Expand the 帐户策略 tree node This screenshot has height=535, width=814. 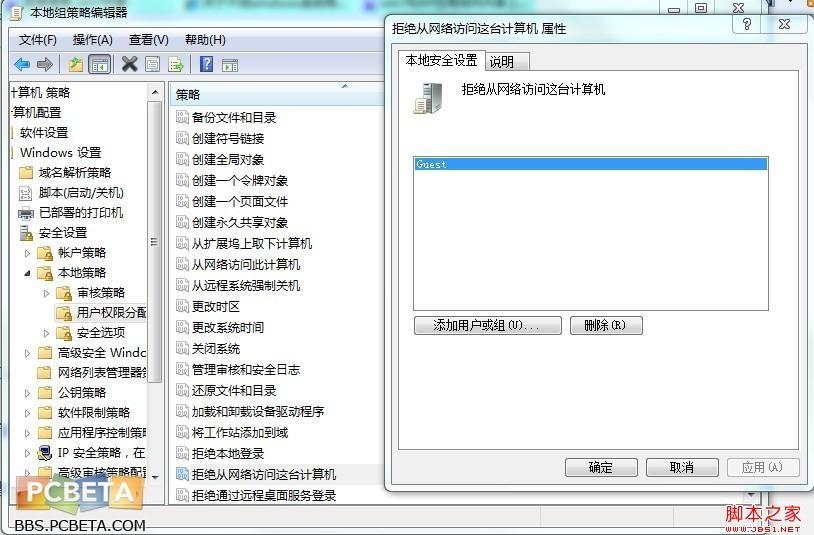(x=28, y=253)
